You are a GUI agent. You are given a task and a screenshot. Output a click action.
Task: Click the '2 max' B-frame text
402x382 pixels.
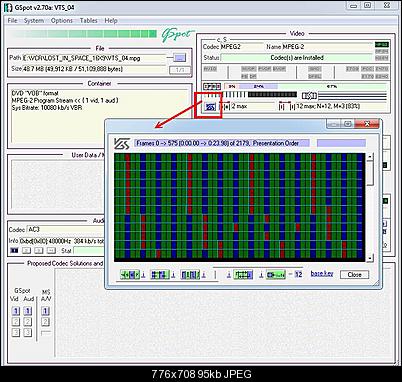(239, 106)
